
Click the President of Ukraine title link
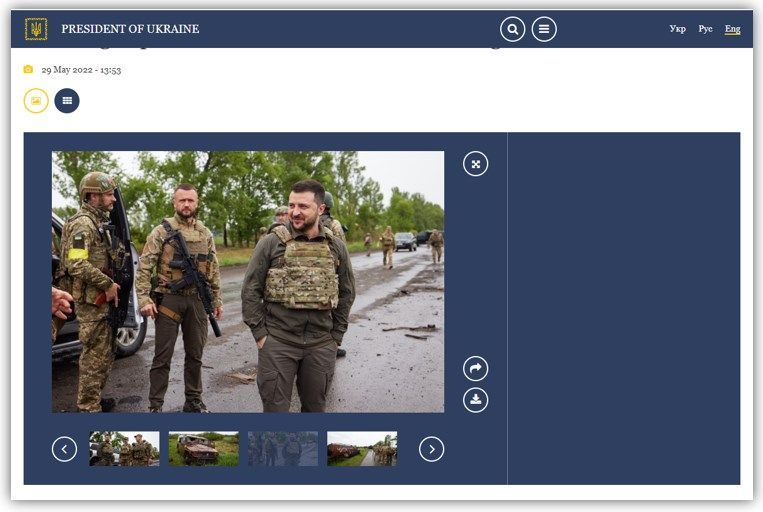click(130, 29)
